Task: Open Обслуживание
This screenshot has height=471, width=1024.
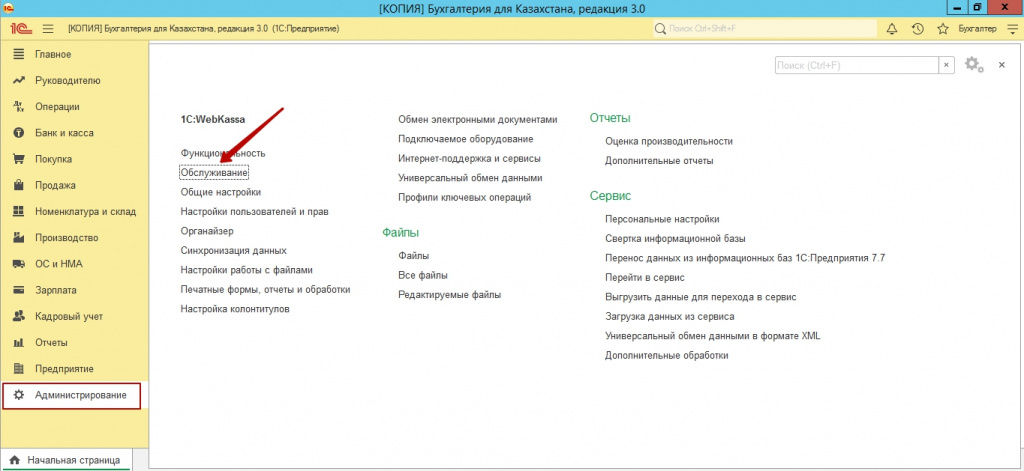Action: (214, 172)
